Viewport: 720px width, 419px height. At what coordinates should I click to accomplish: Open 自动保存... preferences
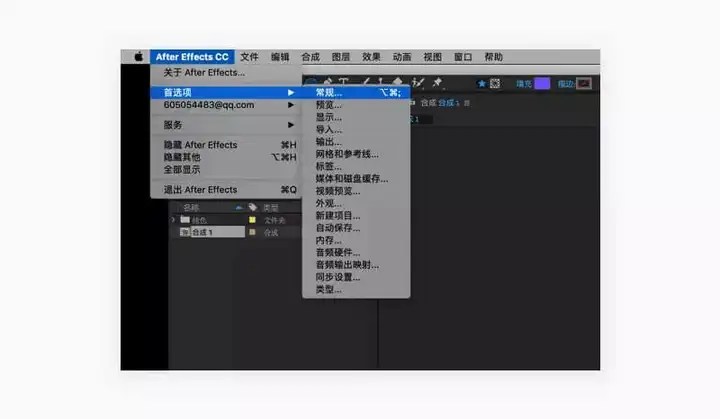[x=356, y=228]
